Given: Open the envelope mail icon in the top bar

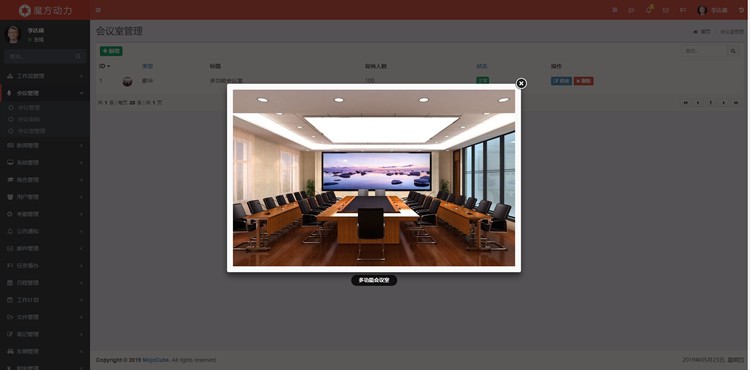Looking at the screenshot, I should (x=665, y=10).
